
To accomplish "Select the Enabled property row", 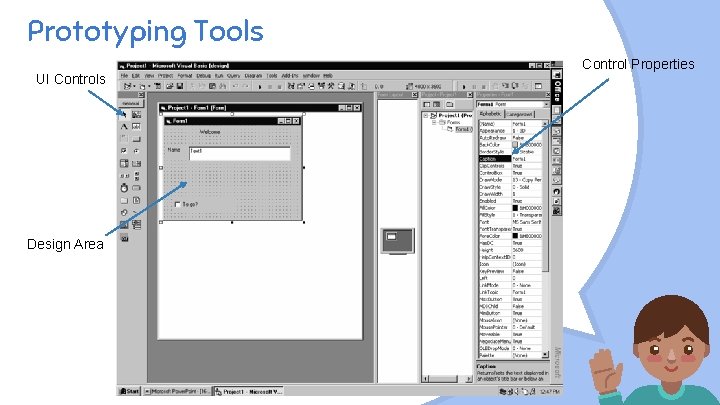I will point(510,201).
